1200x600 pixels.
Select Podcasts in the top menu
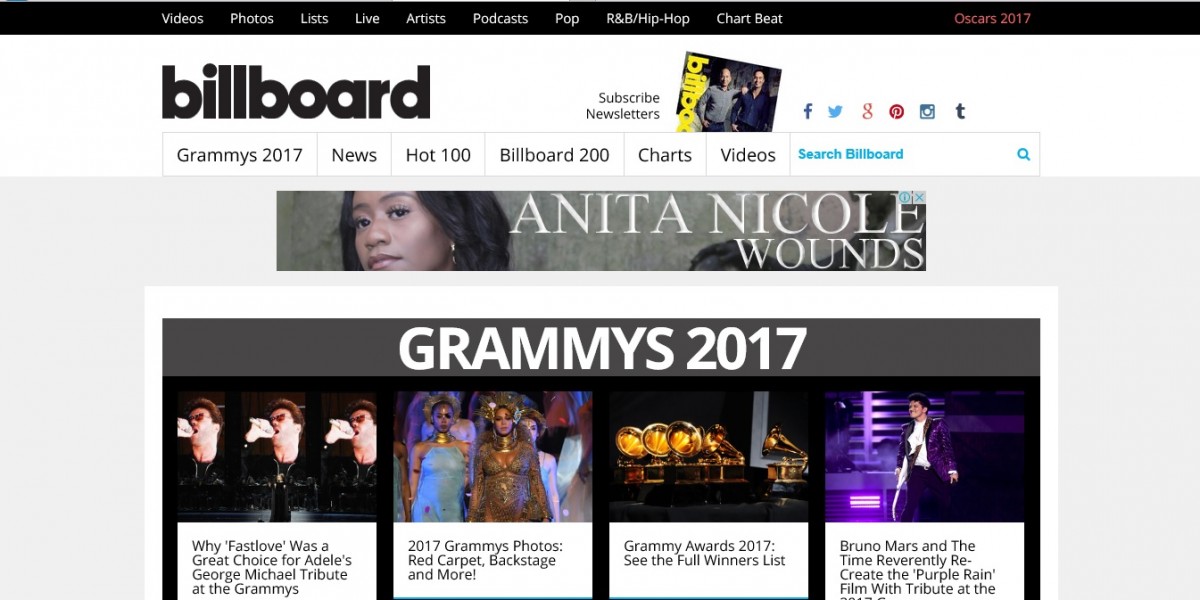[500, 18]
